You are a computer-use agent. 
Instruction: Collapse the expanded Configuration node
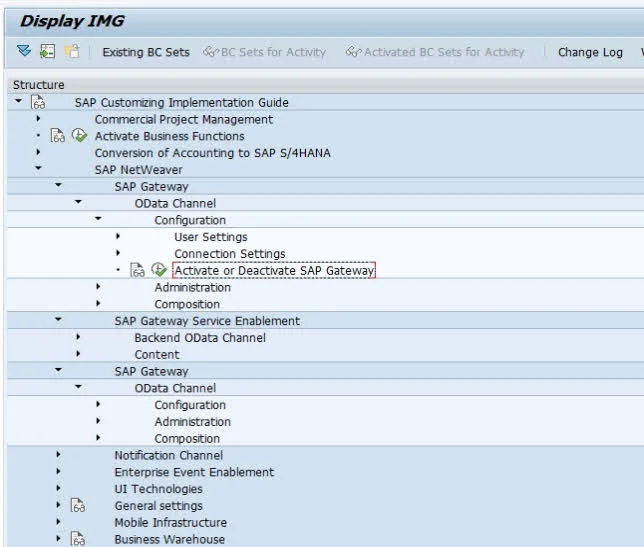[x=98, y=218]
